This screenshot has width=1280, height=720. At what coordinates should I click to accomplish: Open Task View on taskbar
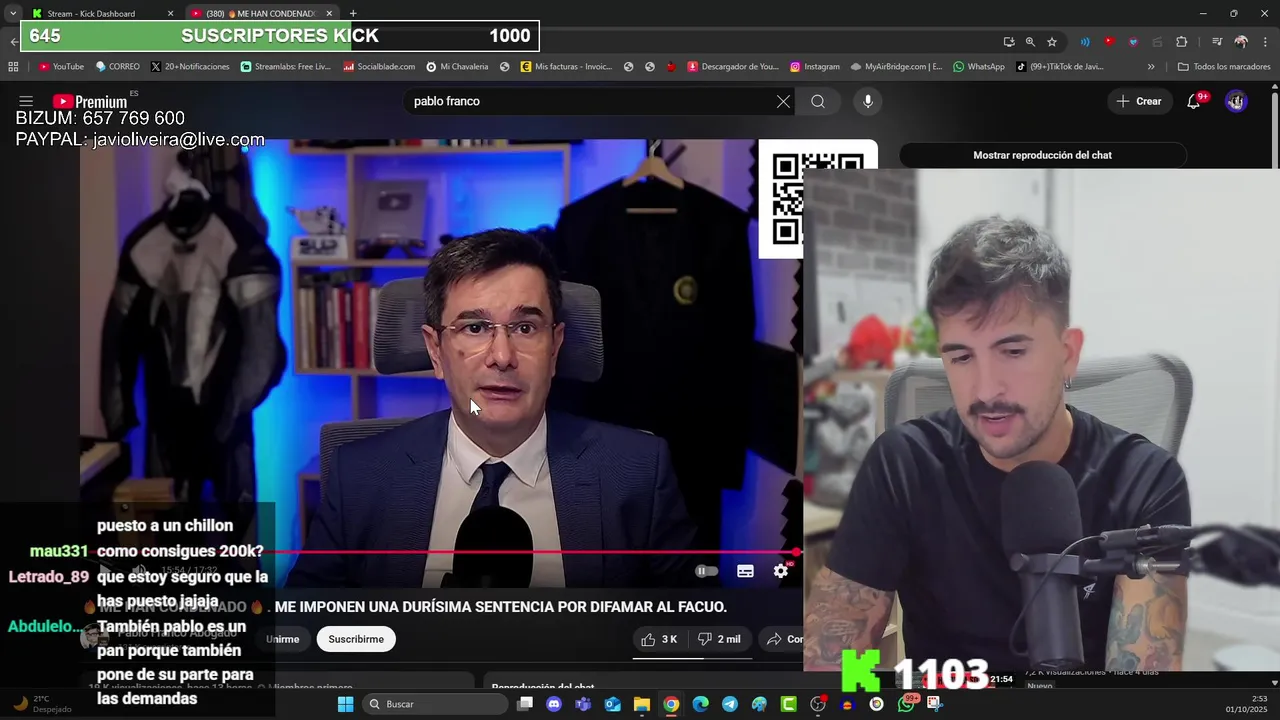click(x=525, y=704)
